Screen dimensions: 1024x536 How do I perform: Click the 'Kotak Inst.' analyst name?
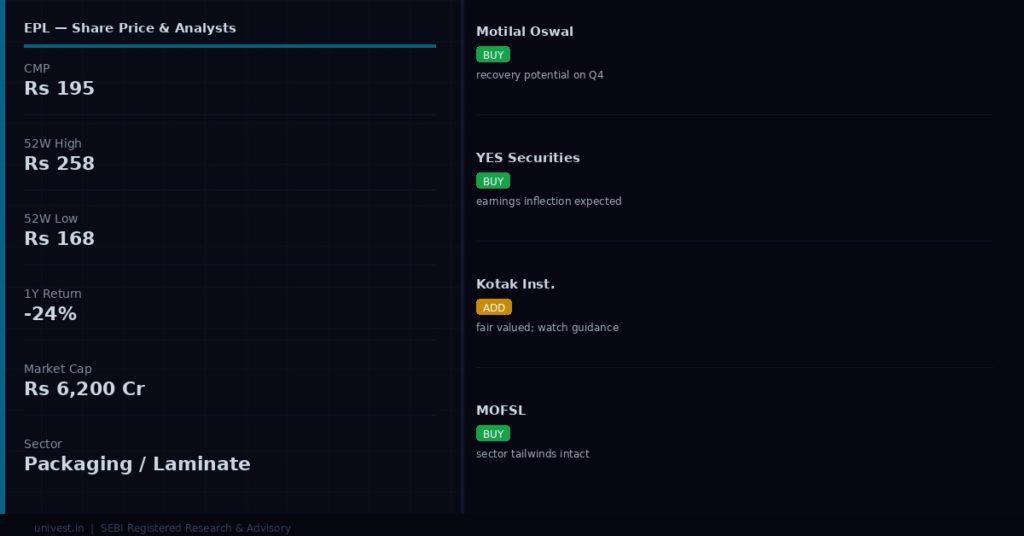pos(515,284)
